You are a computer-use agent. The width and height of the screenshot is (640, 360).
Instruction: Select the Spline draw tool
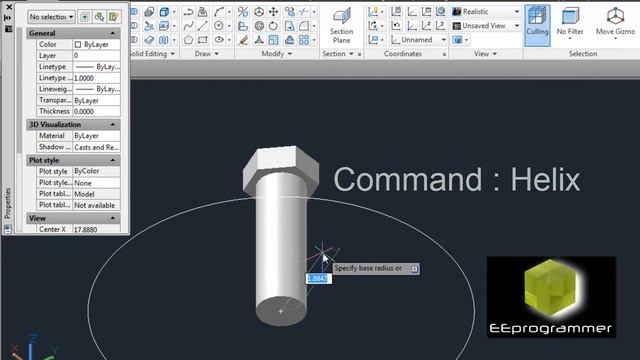tap(188, 26)
